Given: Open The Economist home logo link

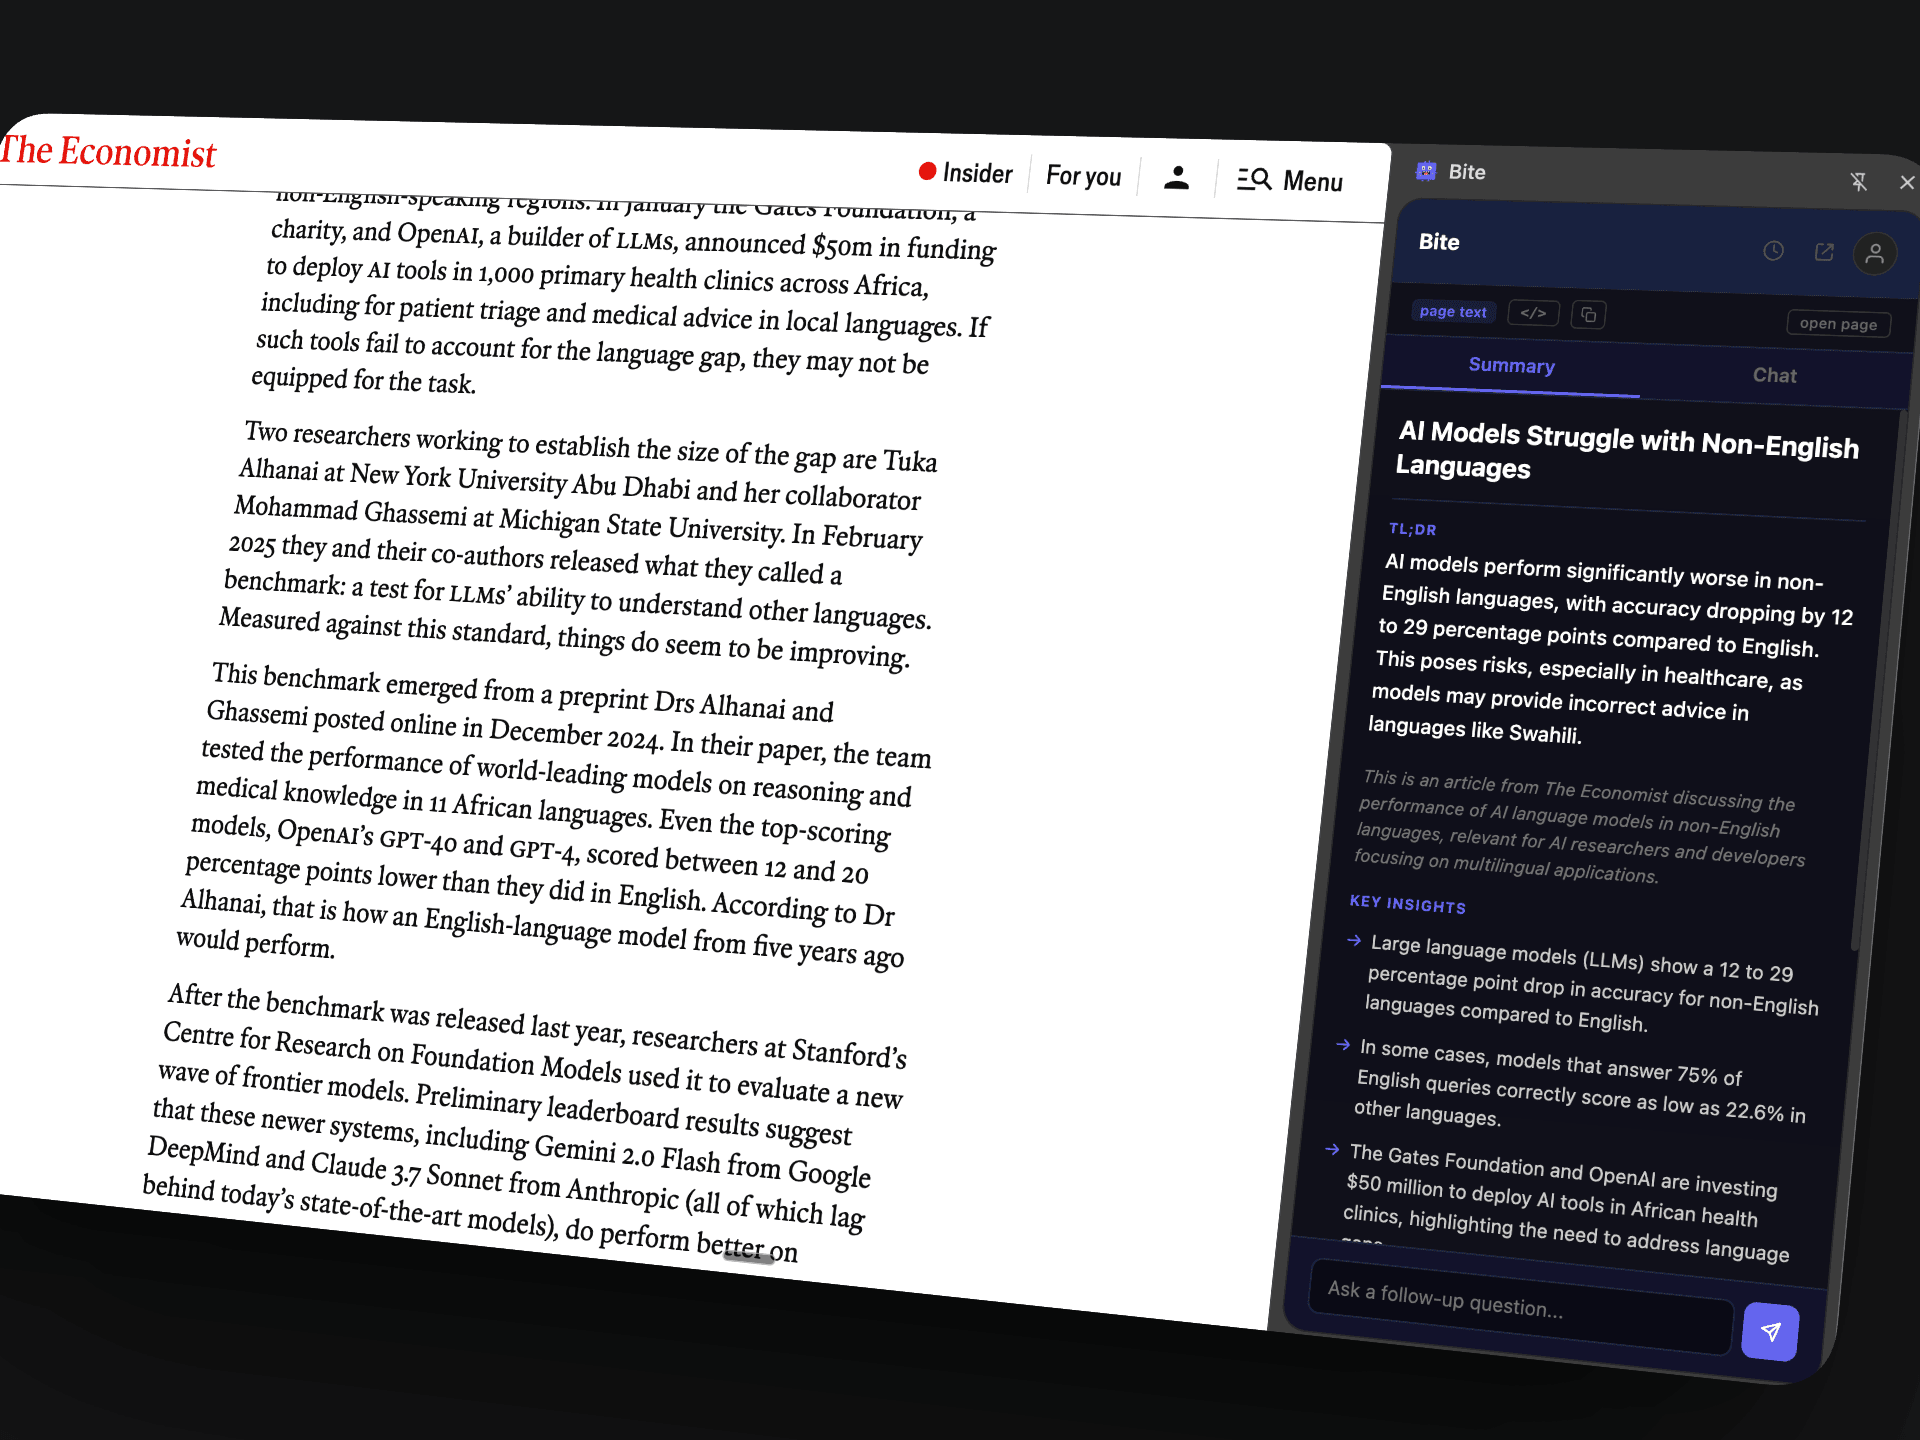Looking at the screenshot, I should pyautogui.click(x=108, y=152).
